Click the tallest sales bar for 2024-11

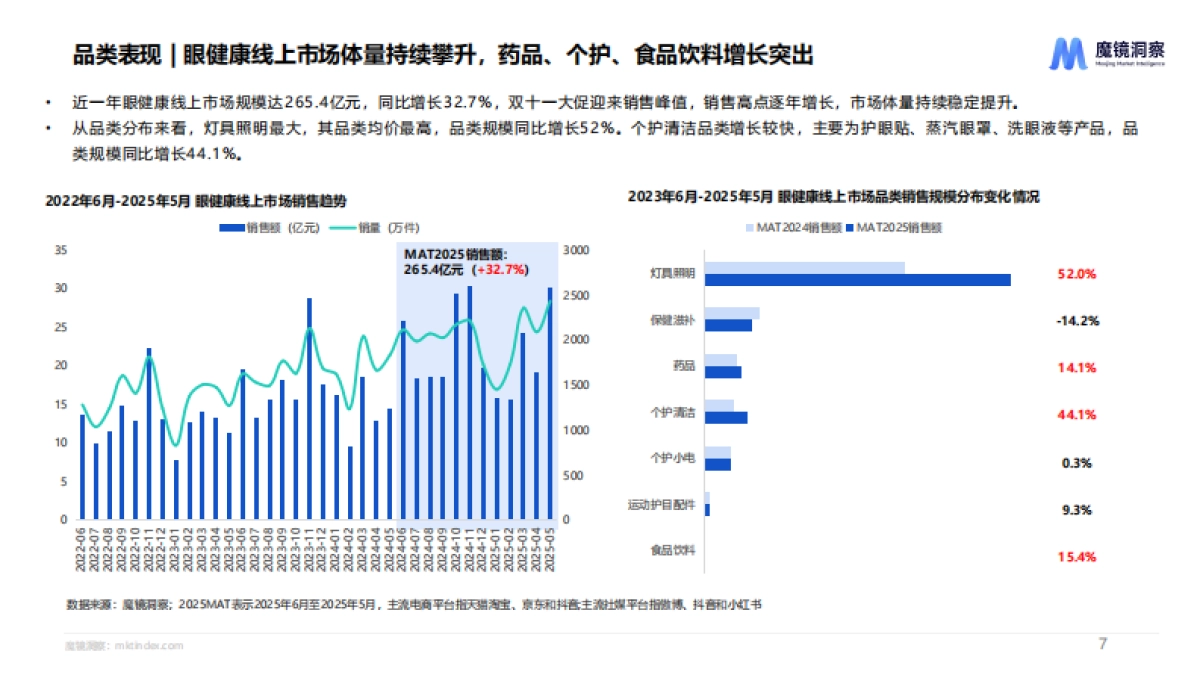click(471, 400)
